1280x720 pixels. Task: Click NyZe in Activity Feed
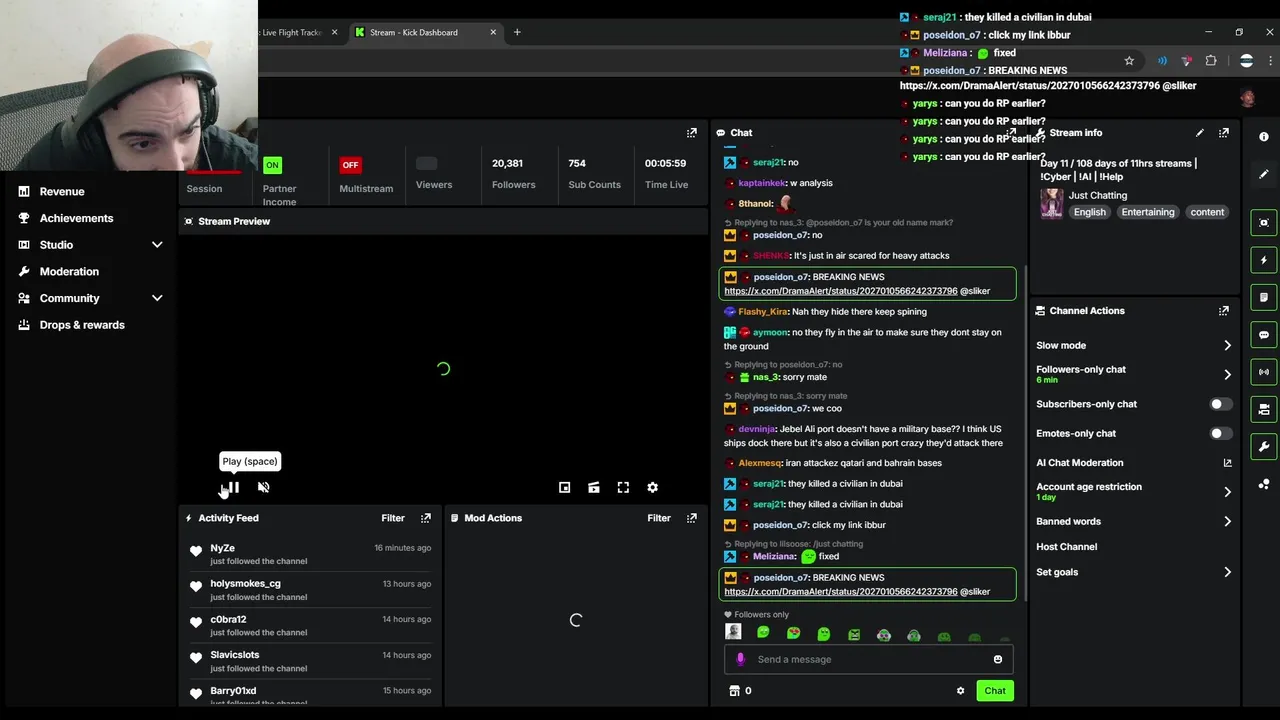pos(222,548)
